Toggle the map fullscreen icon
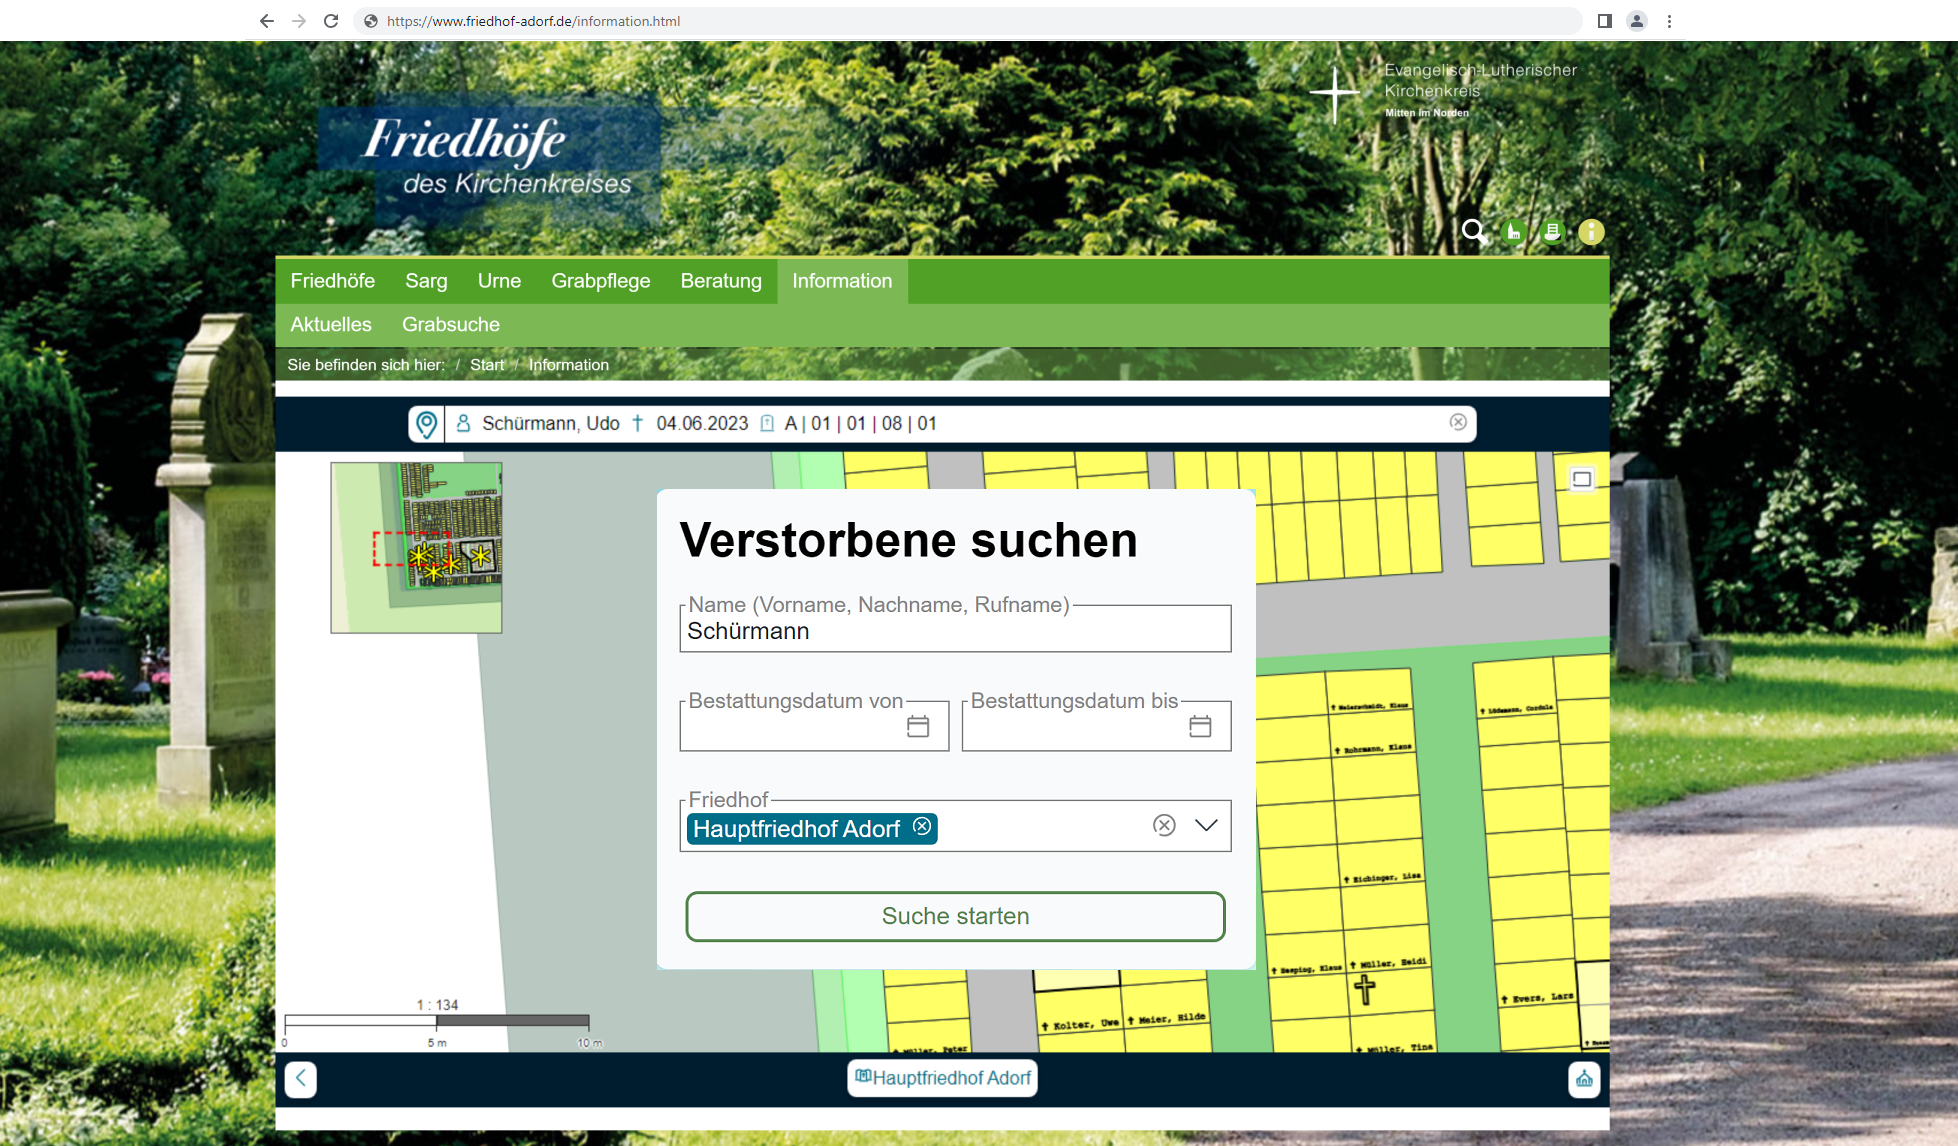 click(1582, 479)
